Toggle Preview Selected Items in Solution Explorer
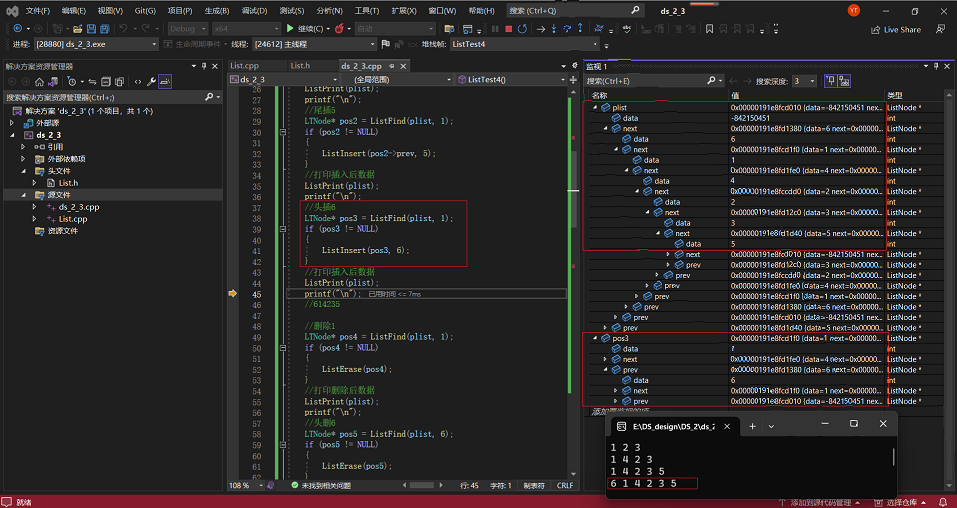Screen dimensions: 957x508 coord(165,82)
